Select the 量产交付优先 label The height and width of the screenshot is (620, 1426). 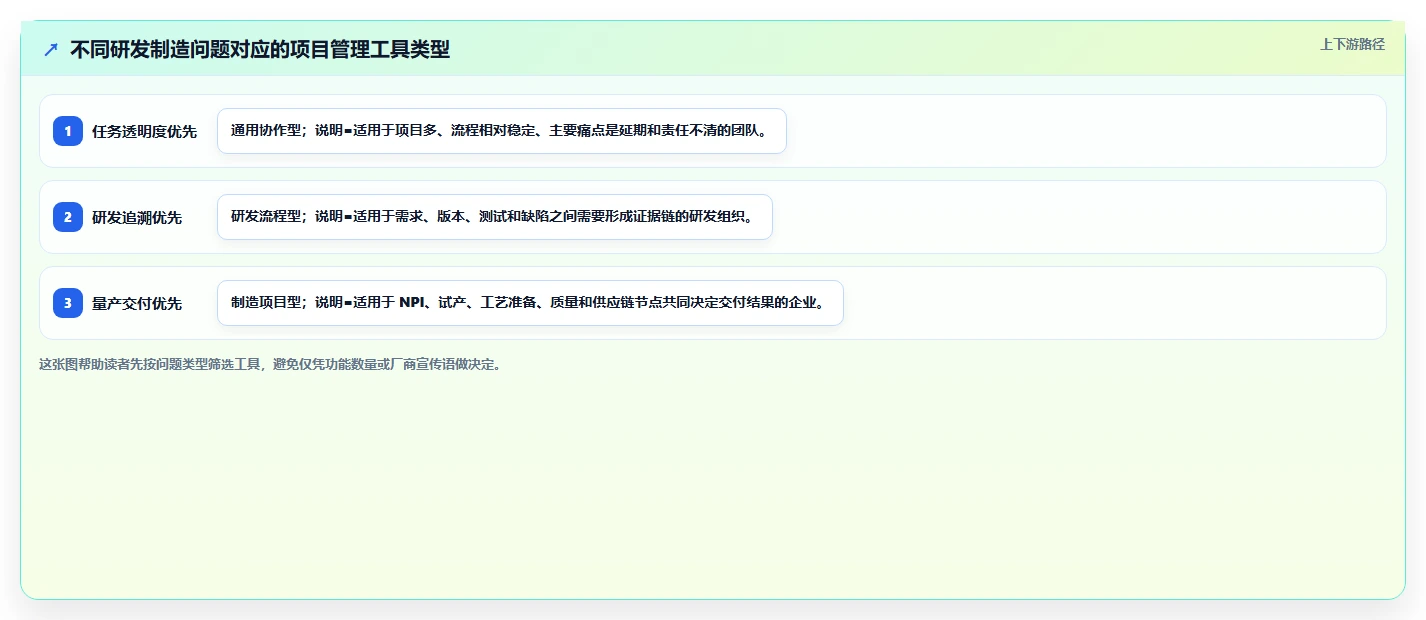coord(137,304)
